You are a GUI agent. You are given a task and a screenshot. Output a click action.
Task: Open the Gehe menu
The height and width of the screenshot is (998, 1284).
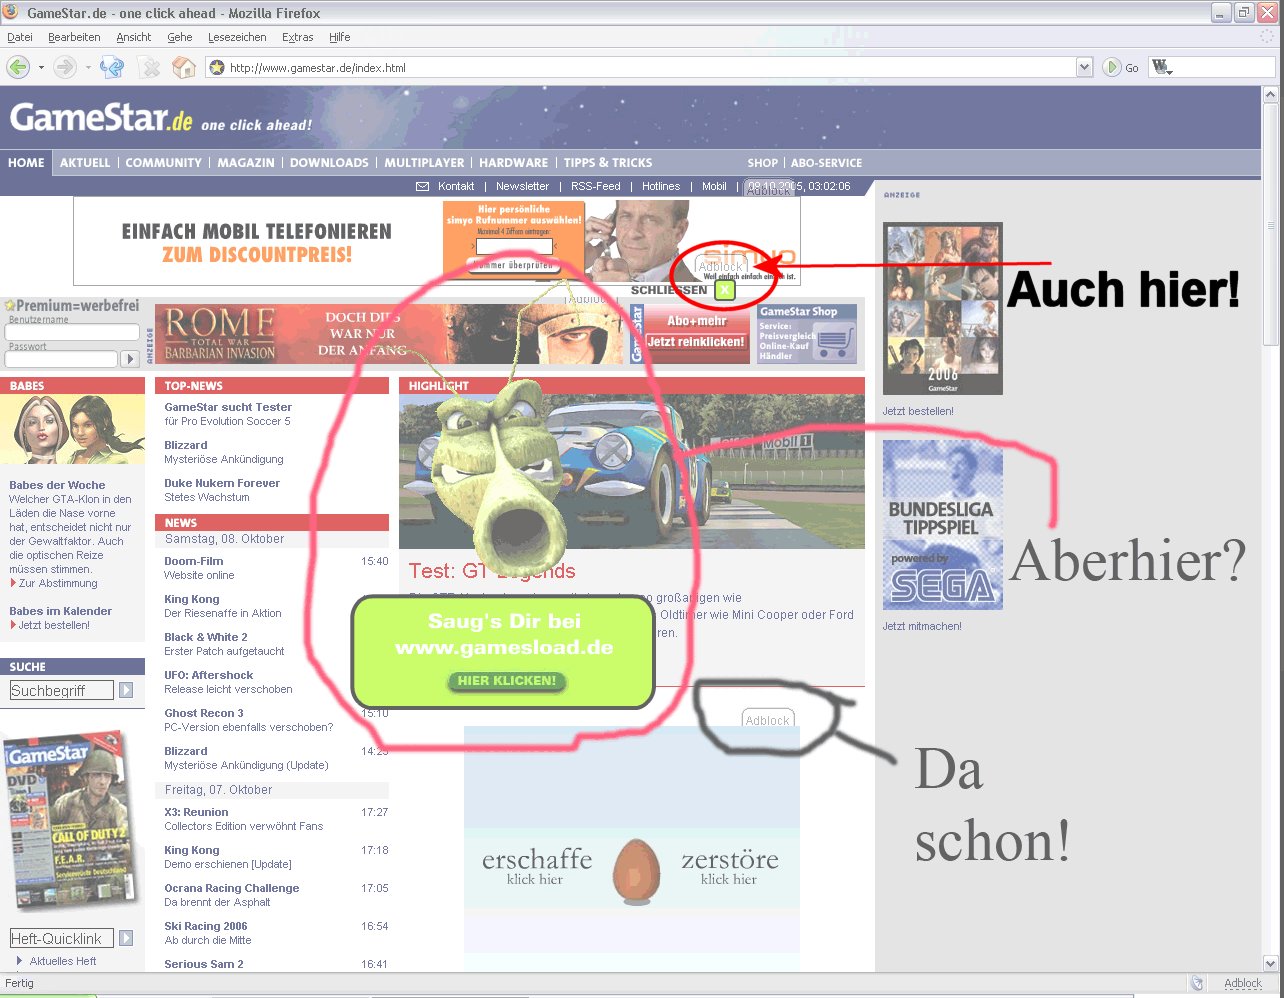pyautogui.click(x=180, y=37)
